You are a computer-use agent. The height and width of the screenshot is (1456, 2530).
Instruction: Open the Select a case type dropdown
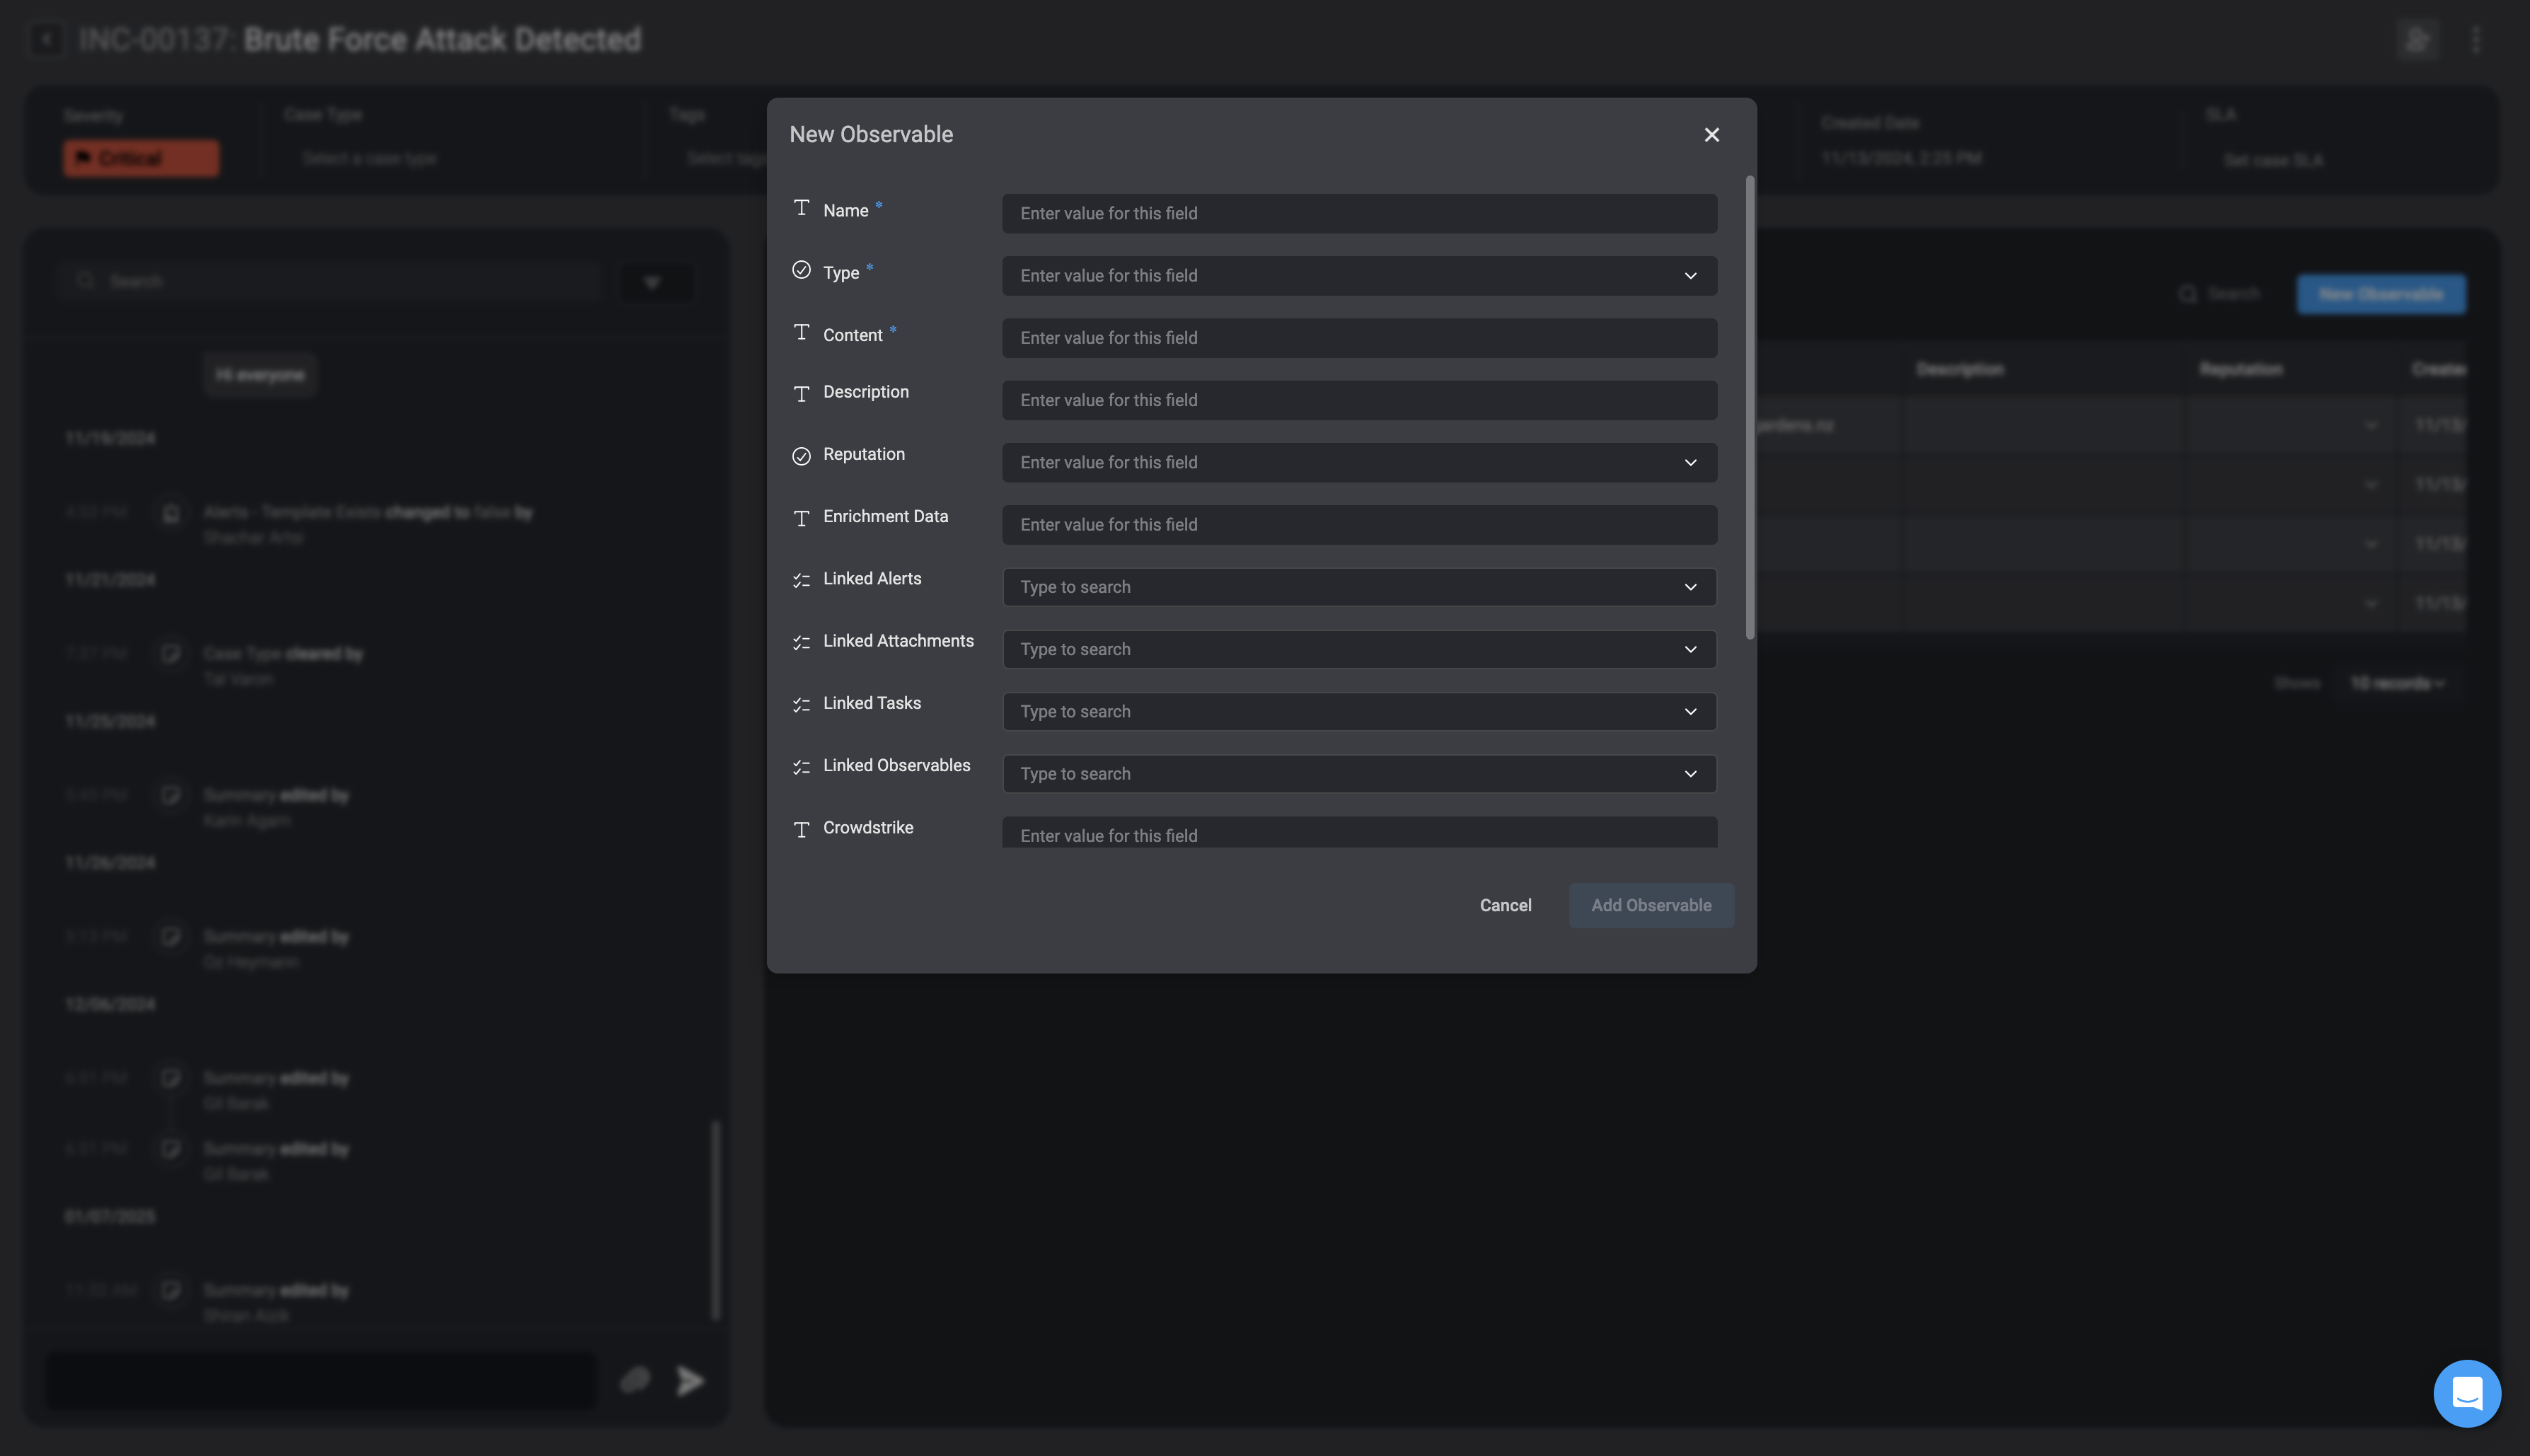click(369, 158)
